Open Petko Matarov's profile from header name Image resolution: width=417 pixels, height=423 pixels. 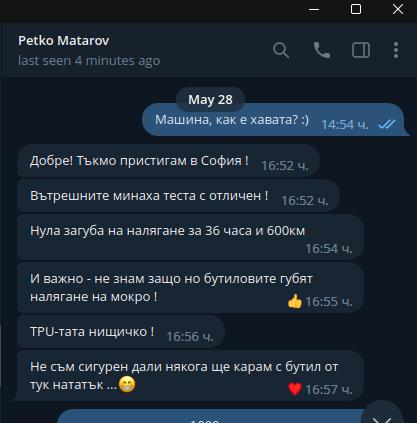pos(64,41)
